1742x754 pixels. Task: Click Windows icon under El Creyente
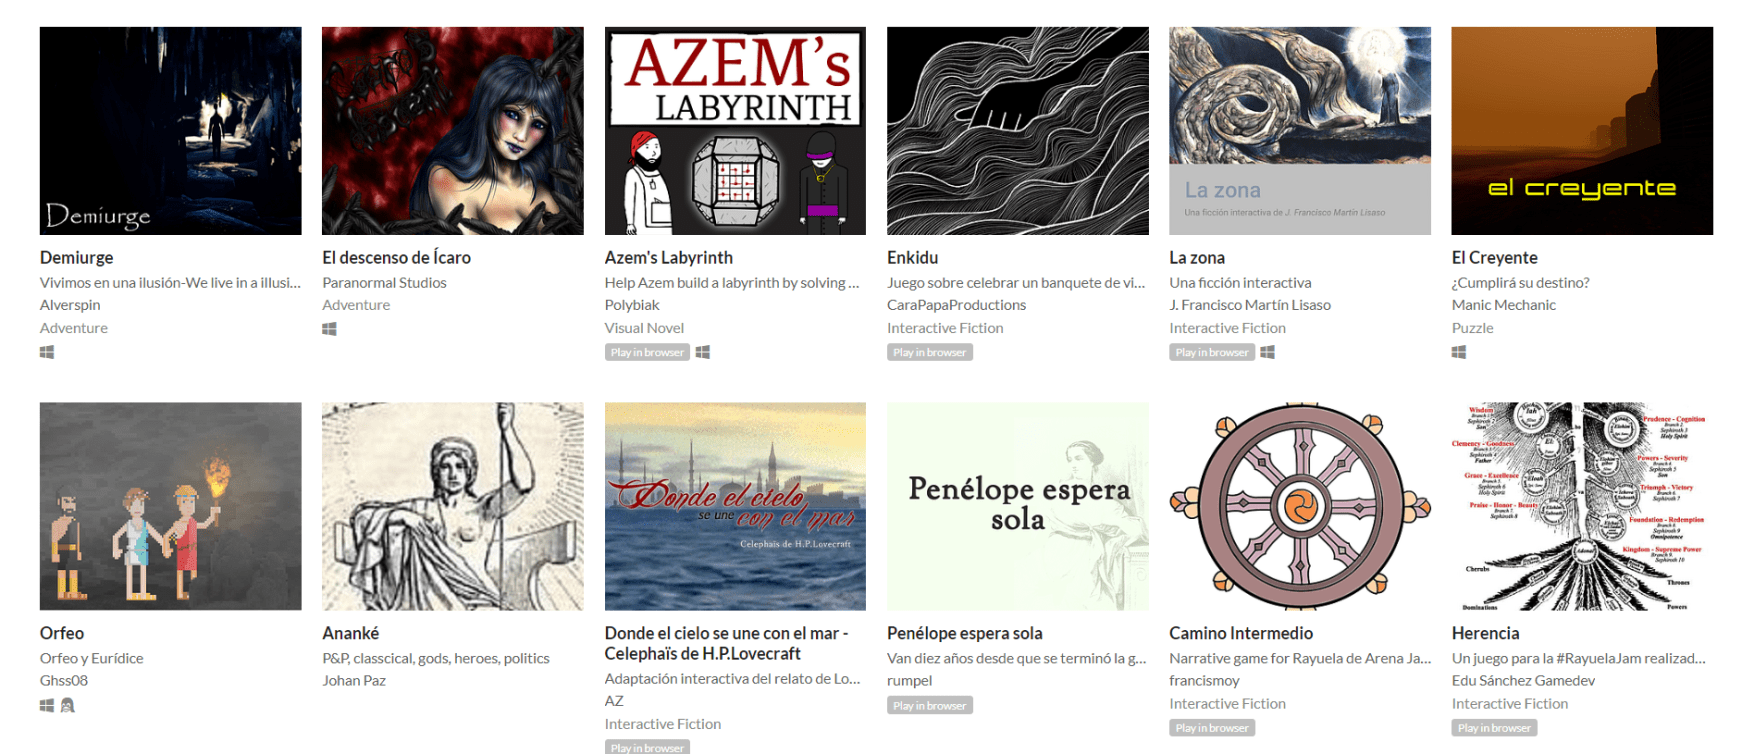coord(1459,352)
